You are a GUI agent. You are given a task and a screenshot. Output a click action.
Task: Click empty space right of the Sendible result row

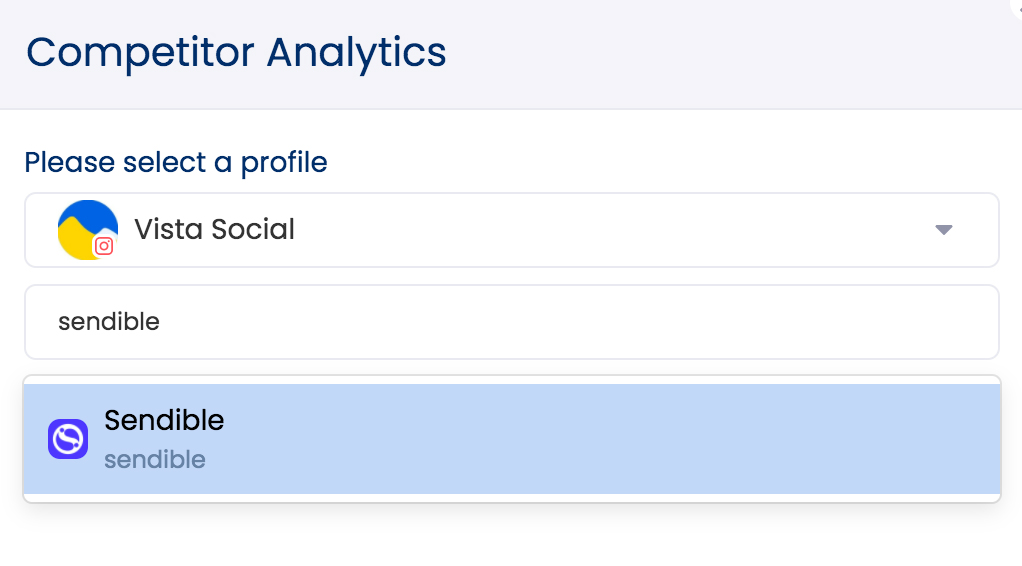coord(700,439)
